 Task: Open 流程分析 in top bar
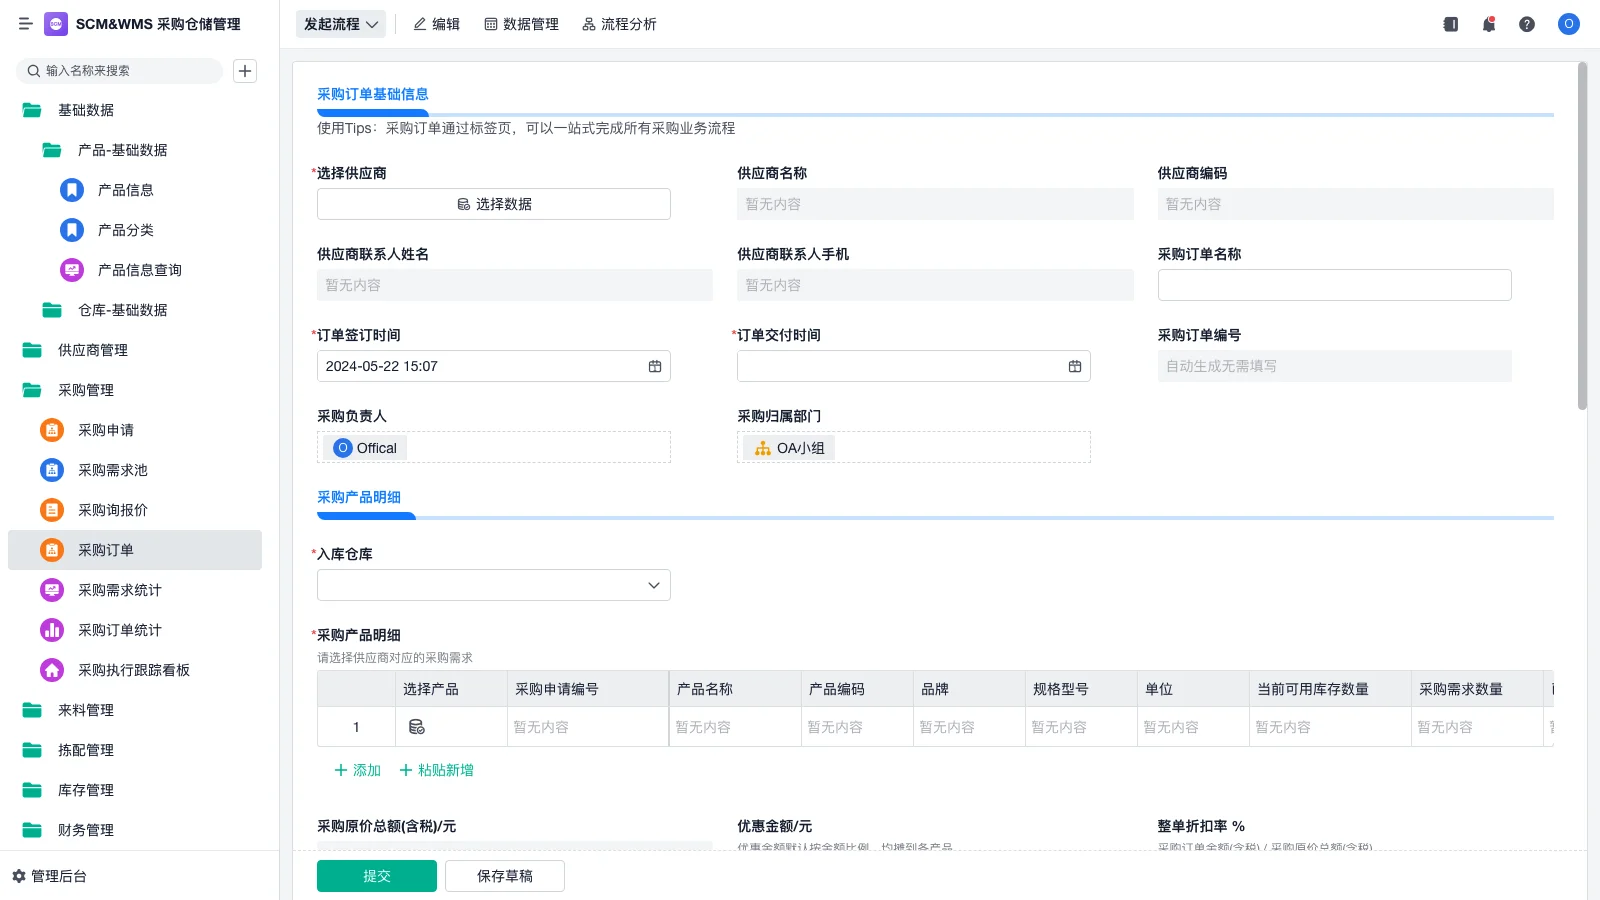coord(620,24)
